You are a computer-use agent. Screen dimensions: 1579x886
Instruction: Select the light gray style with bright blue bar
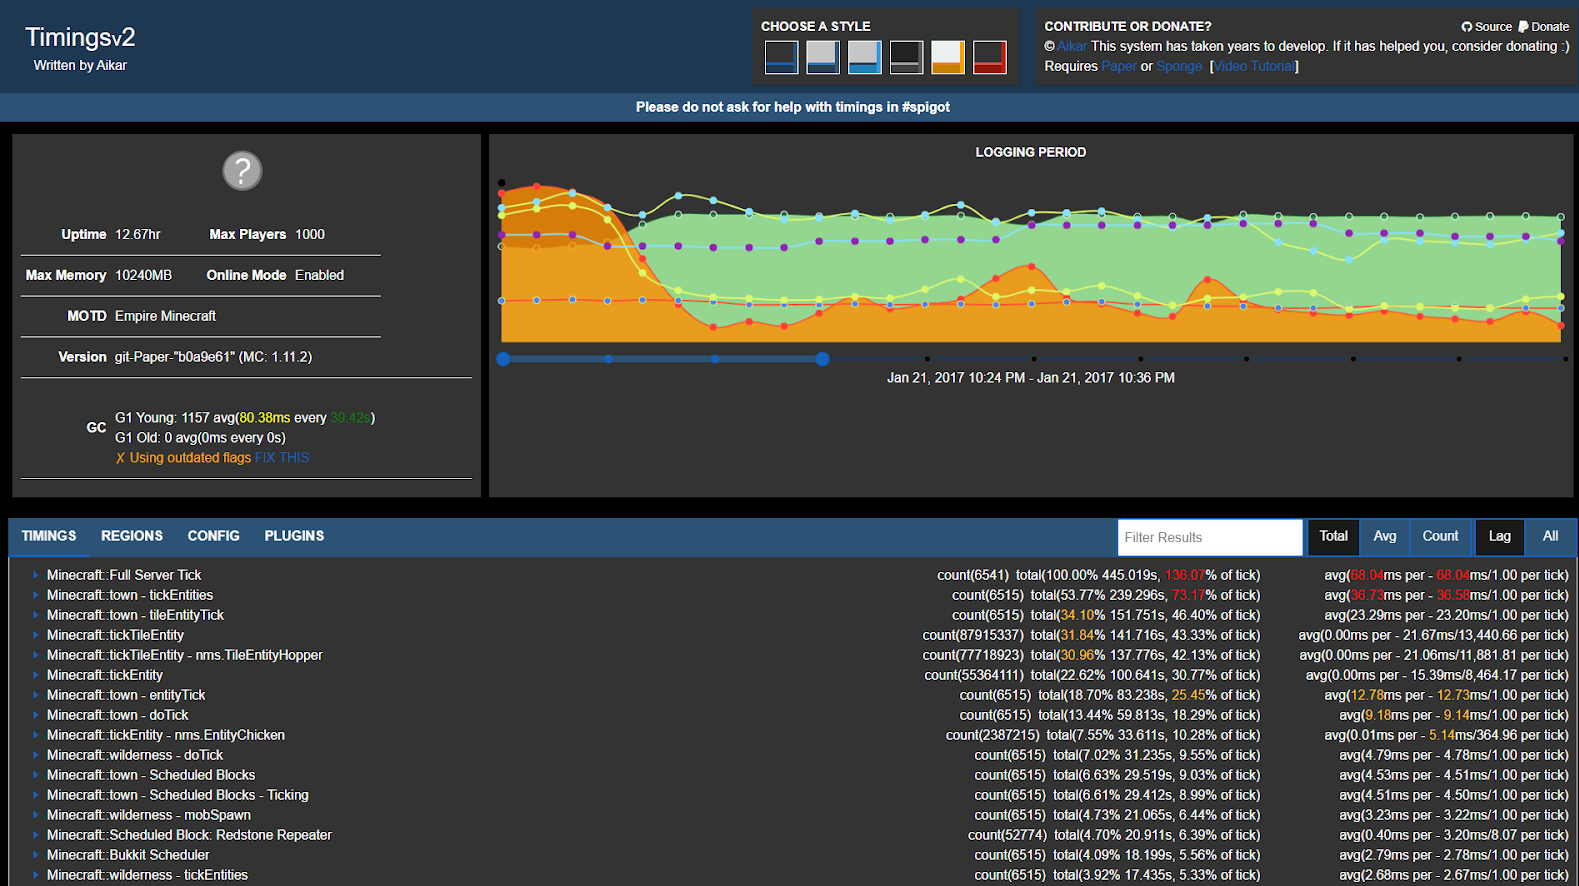tap(864, 57)
